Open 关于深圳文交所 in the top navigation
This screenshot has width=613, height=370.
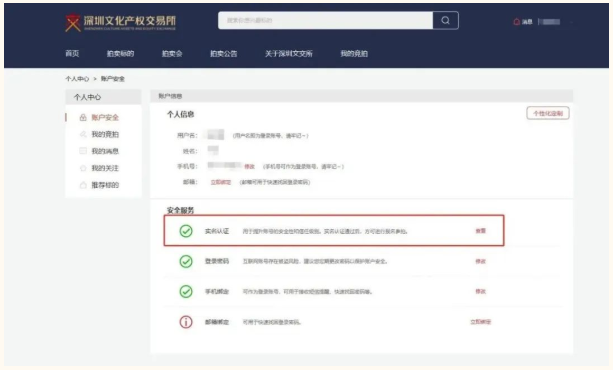coord(289,54)
